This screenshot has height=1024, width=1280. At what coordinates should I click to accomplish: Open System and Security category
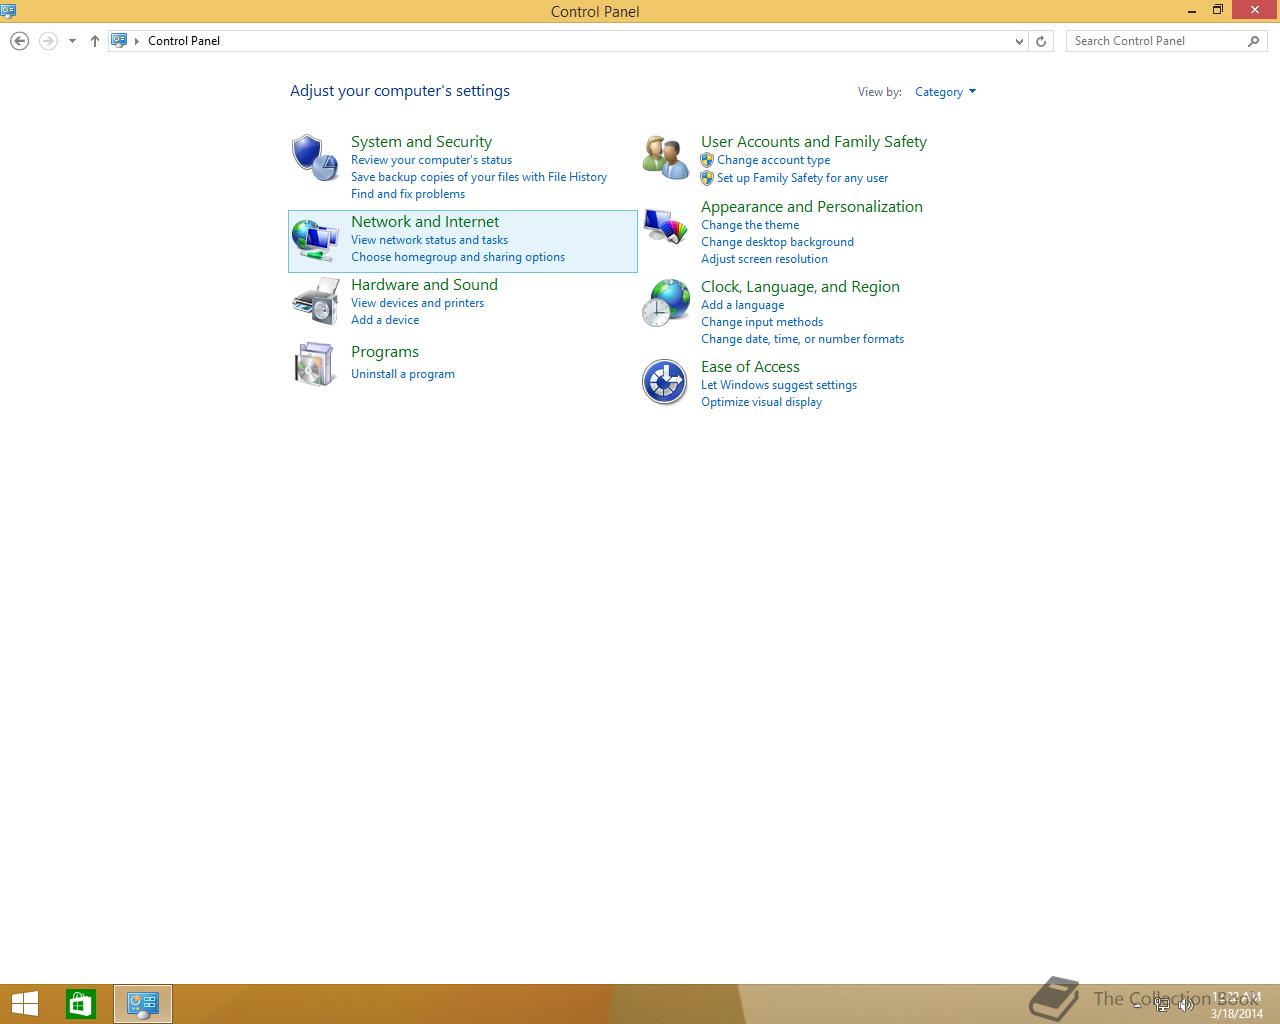(x=421, y=142)
